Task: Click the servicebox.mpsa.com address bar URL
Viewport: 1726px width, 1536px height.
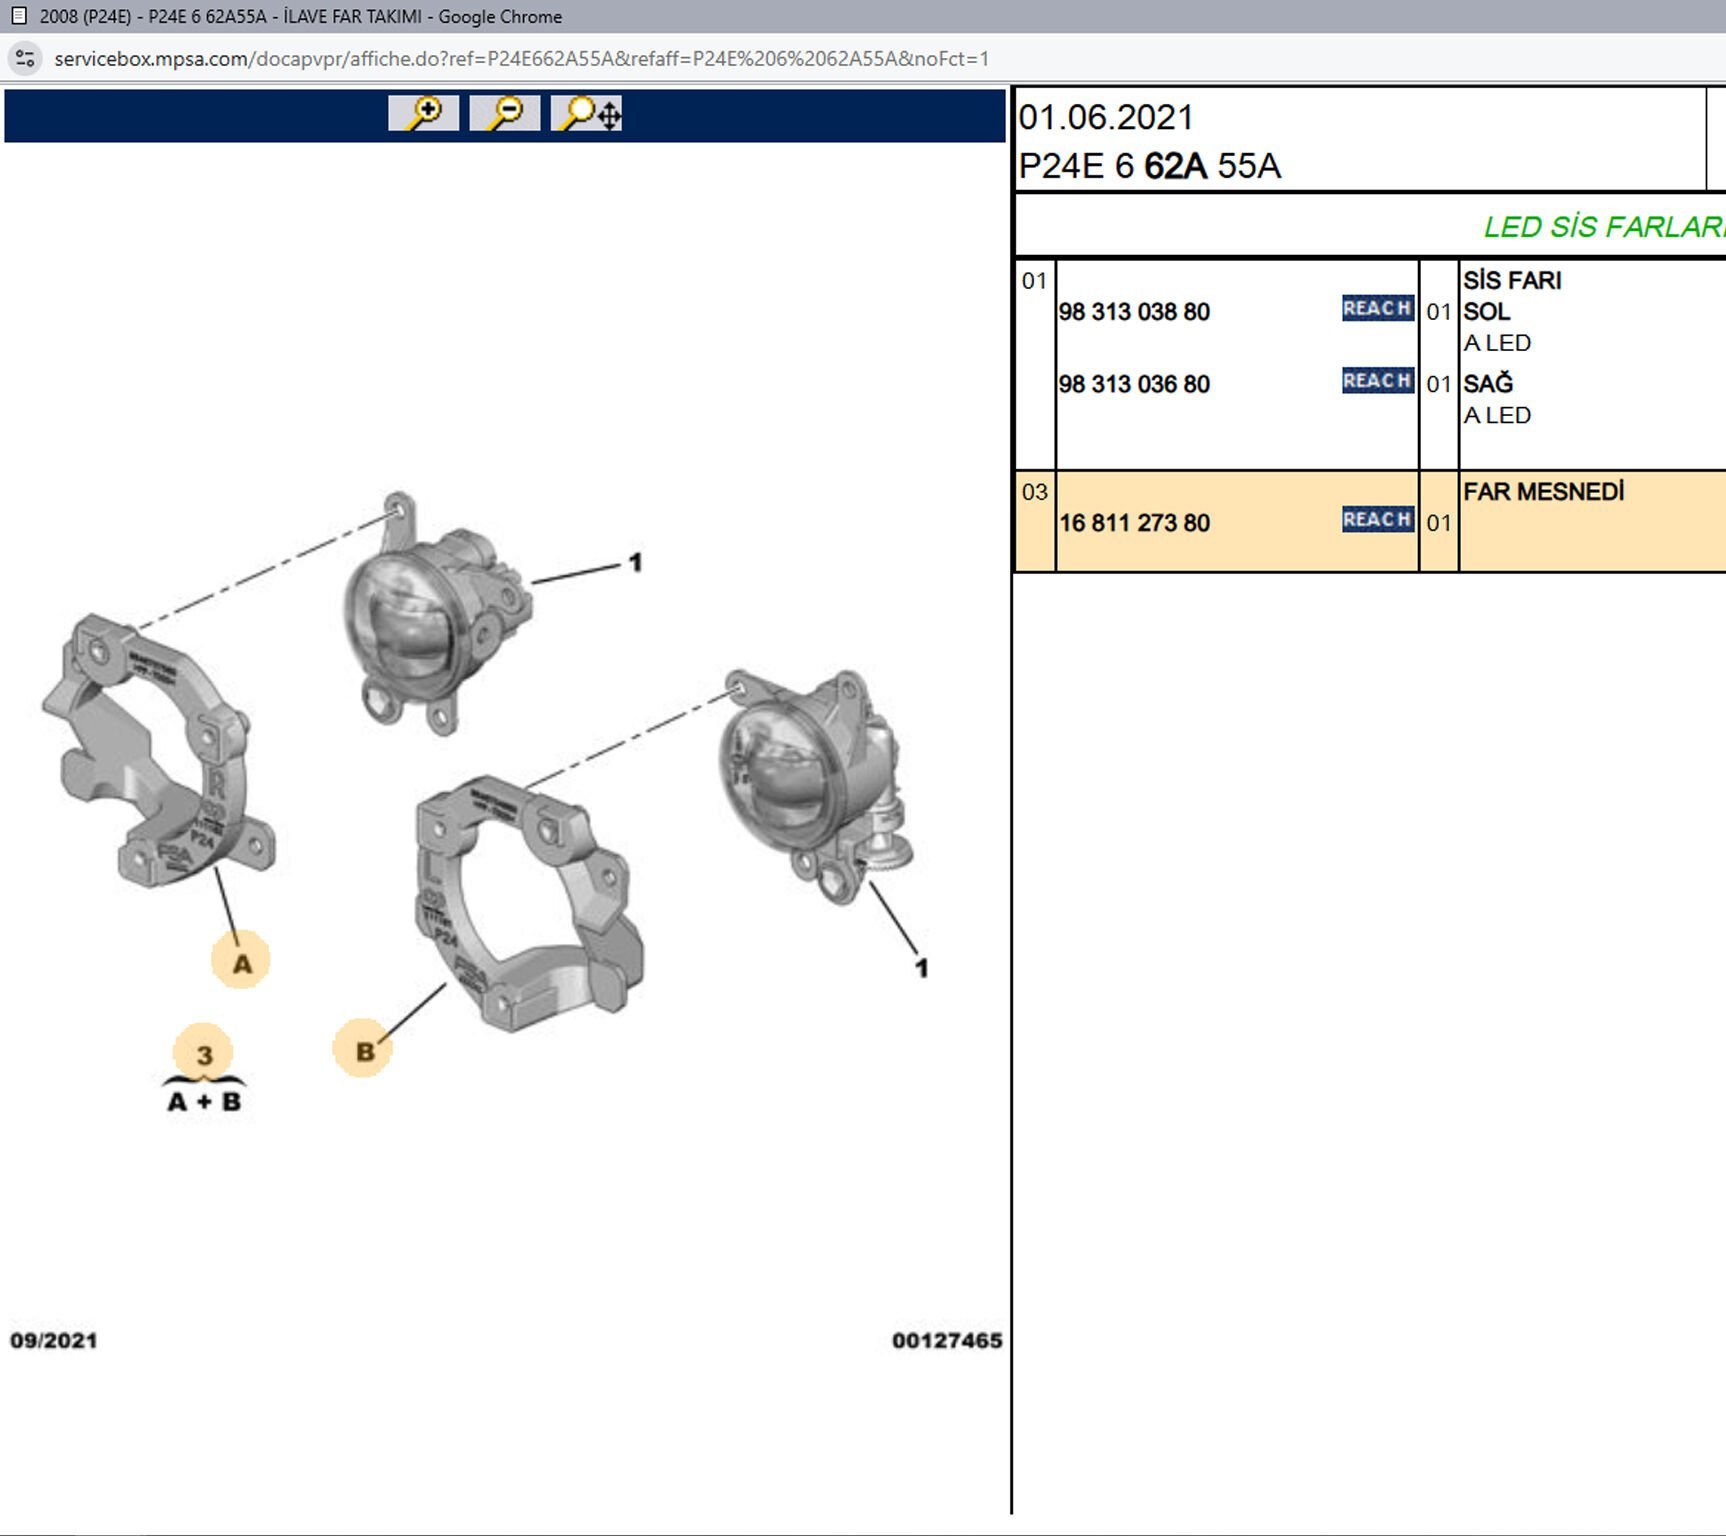Action: point(520,59)
